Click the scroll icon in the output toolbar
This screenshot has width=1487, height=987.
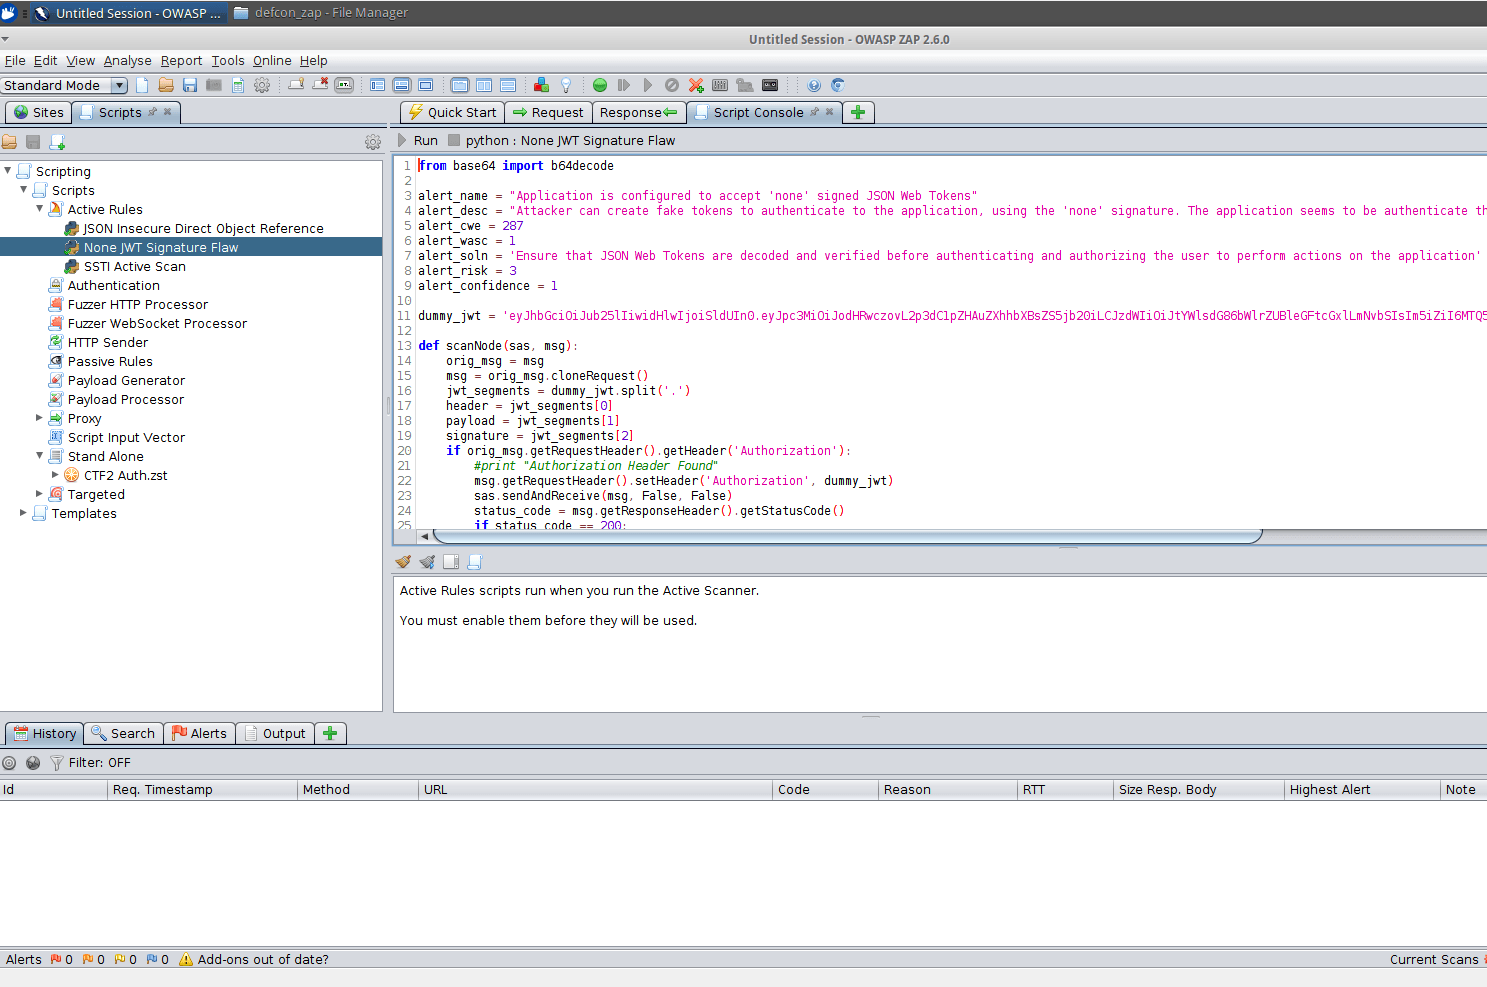[x=475, y=562]
